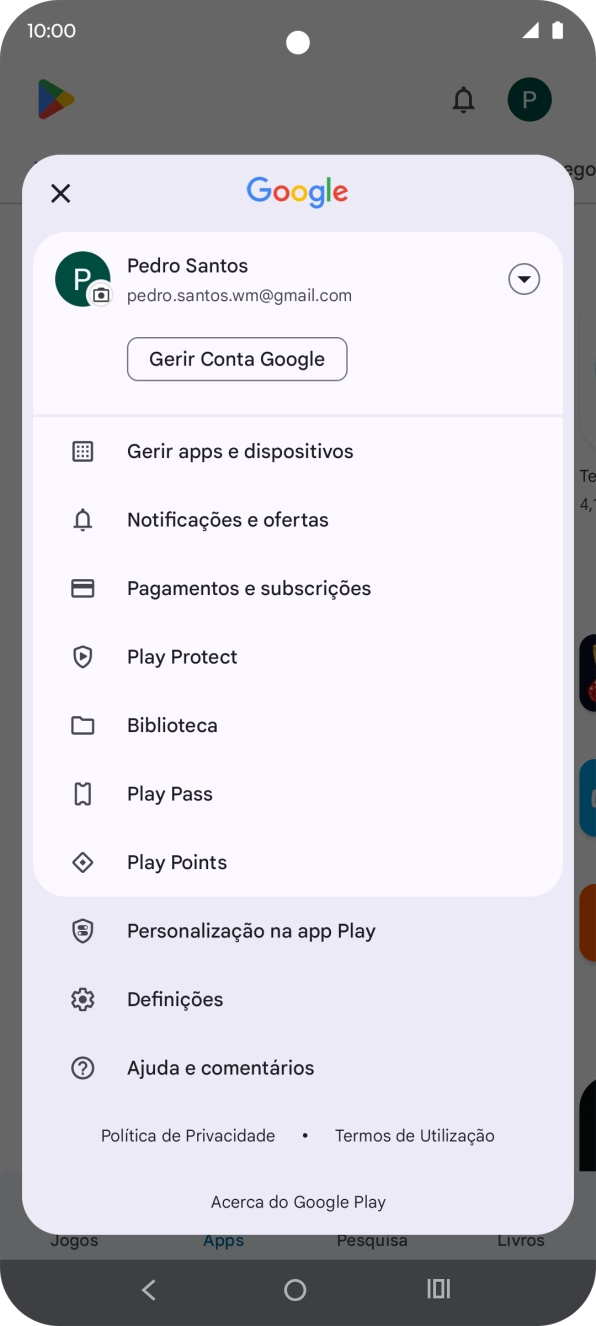596x1326 pixels.
Task: Open Gerir Conta Google
Action: pos(237,358)
